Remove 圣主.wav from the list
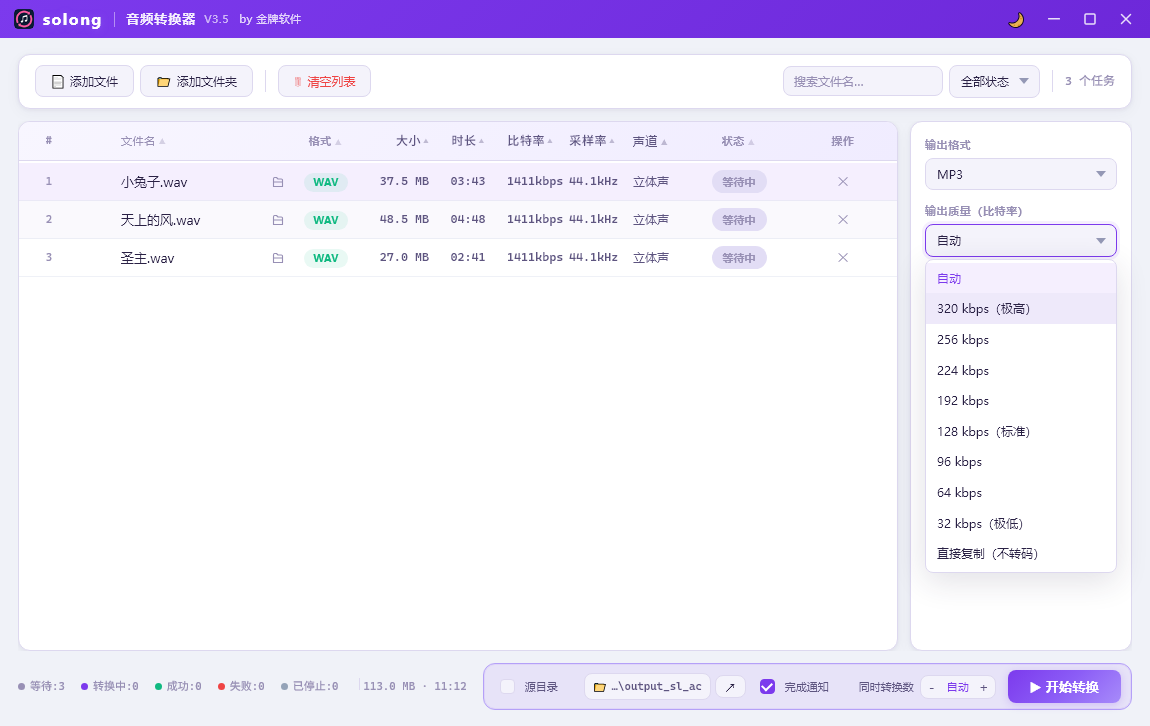This screenshot has width=1150, height=726. (843, 258)
